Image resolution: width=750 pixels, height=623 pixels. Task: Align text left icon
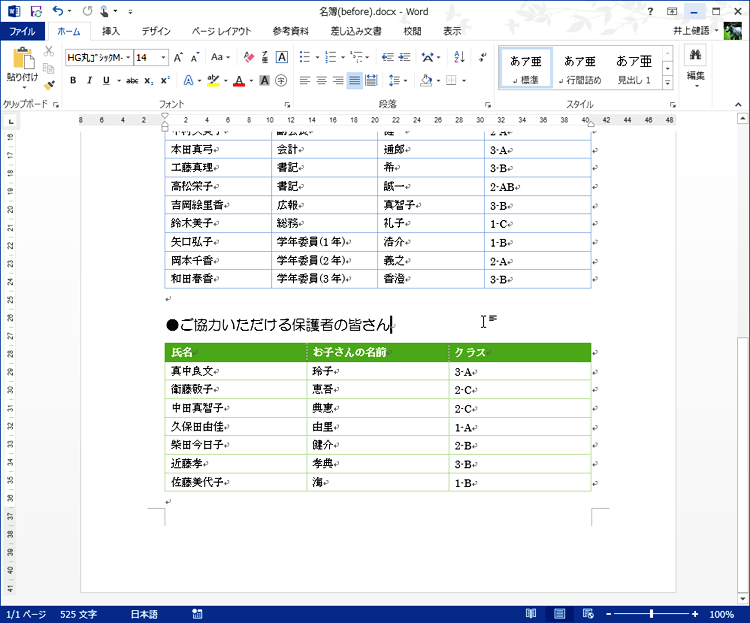pos(305,80)
